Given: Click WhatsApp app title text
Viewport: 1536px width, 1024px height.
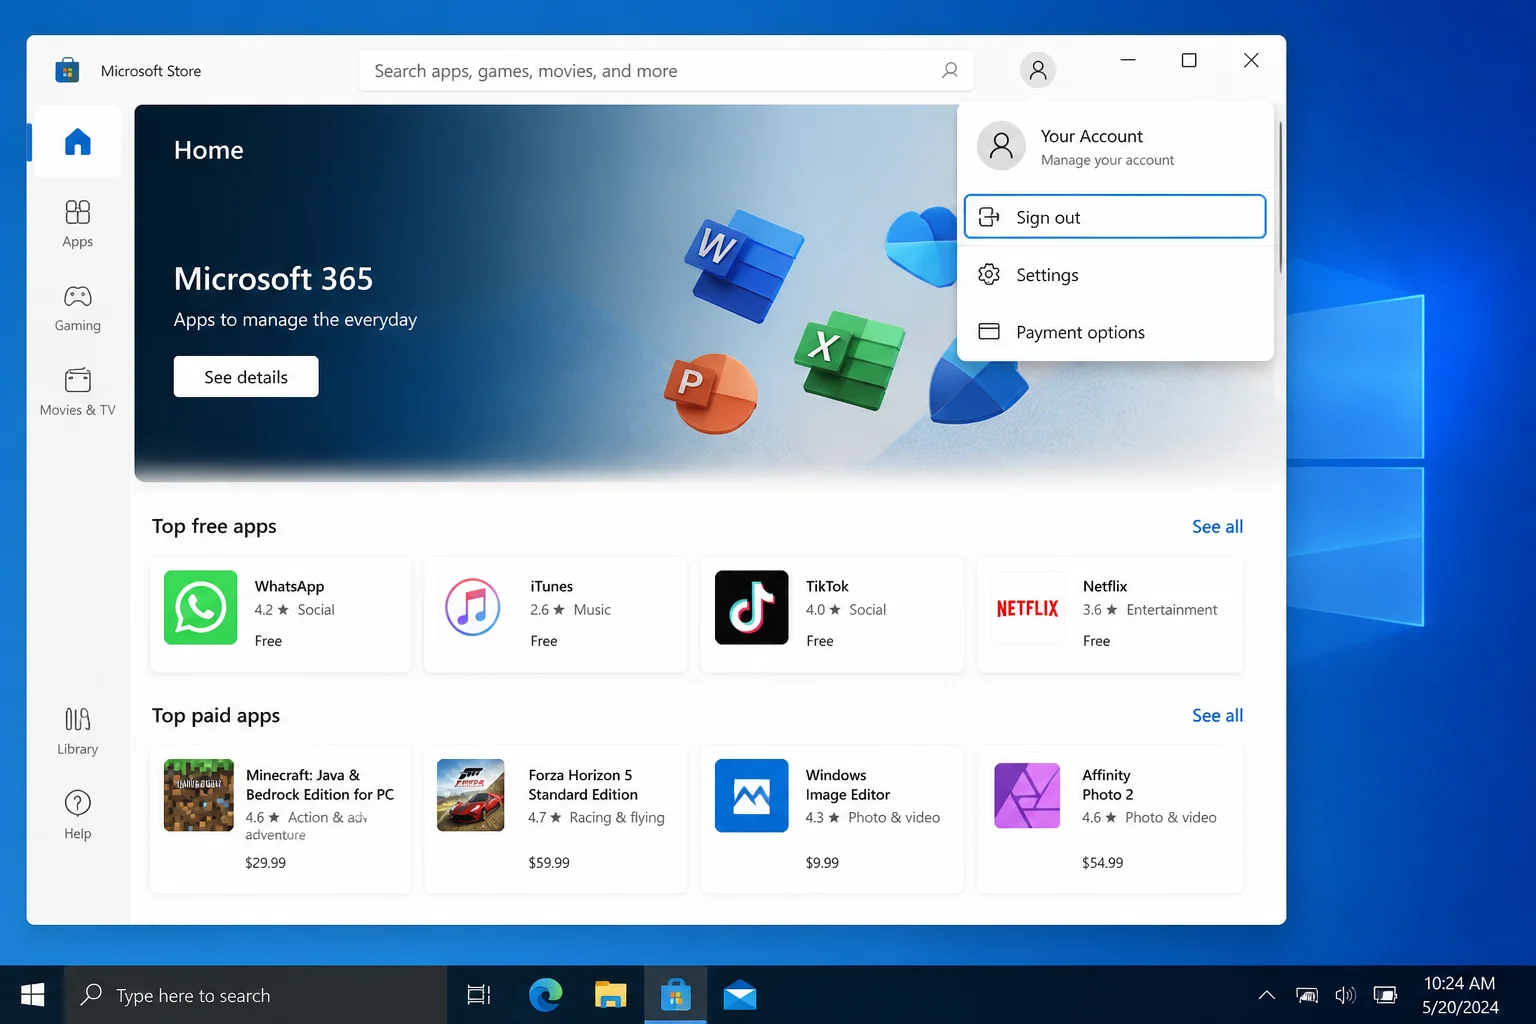Looking at the screenshot, I should pos(289,586).
